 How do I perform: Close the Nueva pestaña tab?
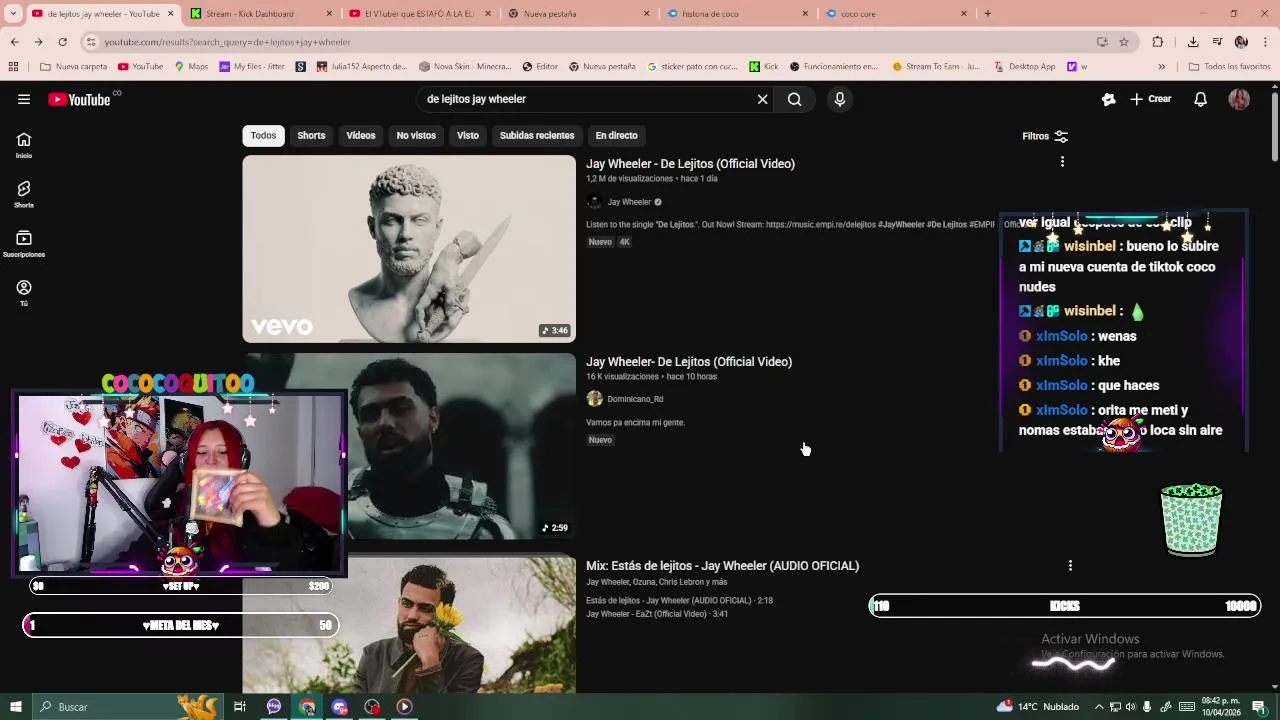pos(646,14)
